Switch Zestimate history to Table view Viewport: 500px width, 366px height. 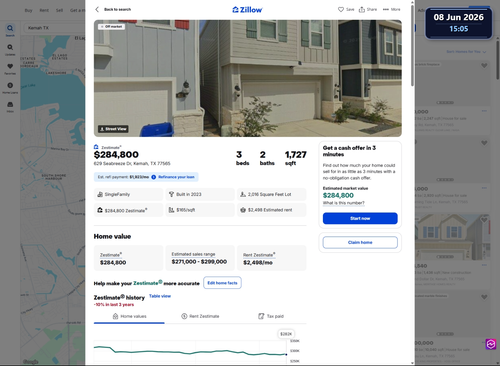[x=160, y=296]
